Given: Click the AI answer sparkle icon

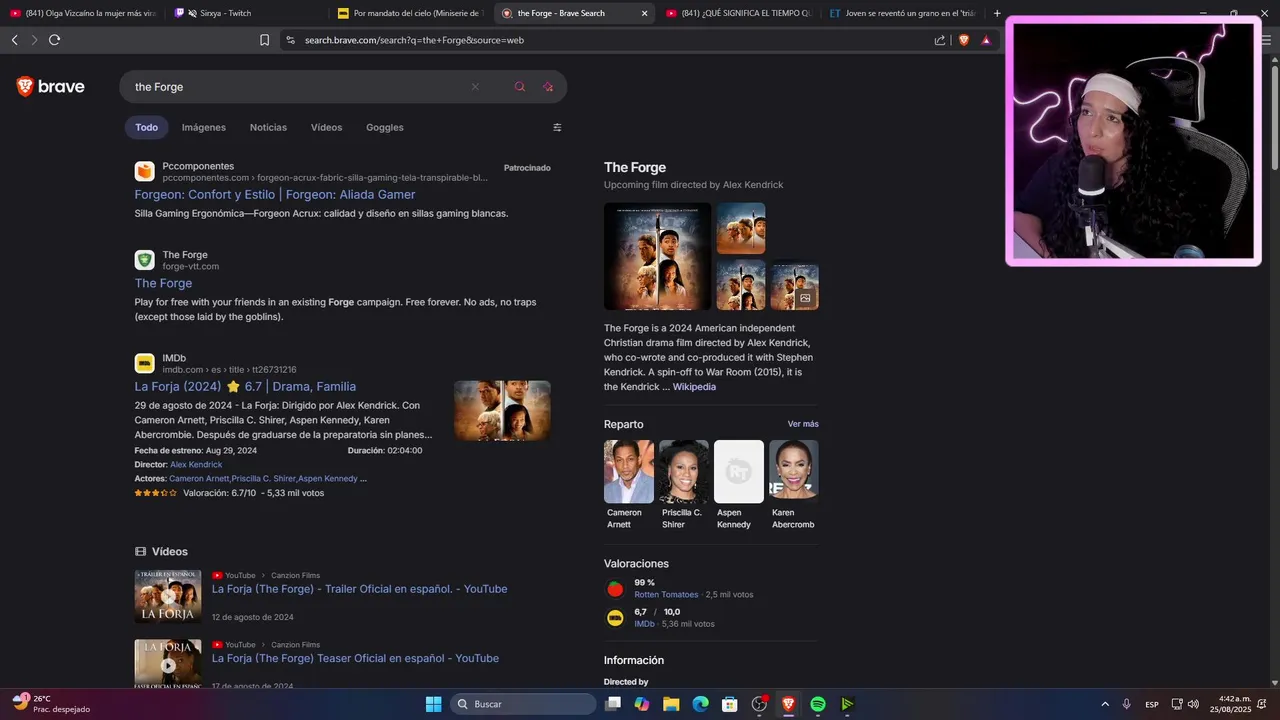Looking at the screenshot, I should 548,87.
